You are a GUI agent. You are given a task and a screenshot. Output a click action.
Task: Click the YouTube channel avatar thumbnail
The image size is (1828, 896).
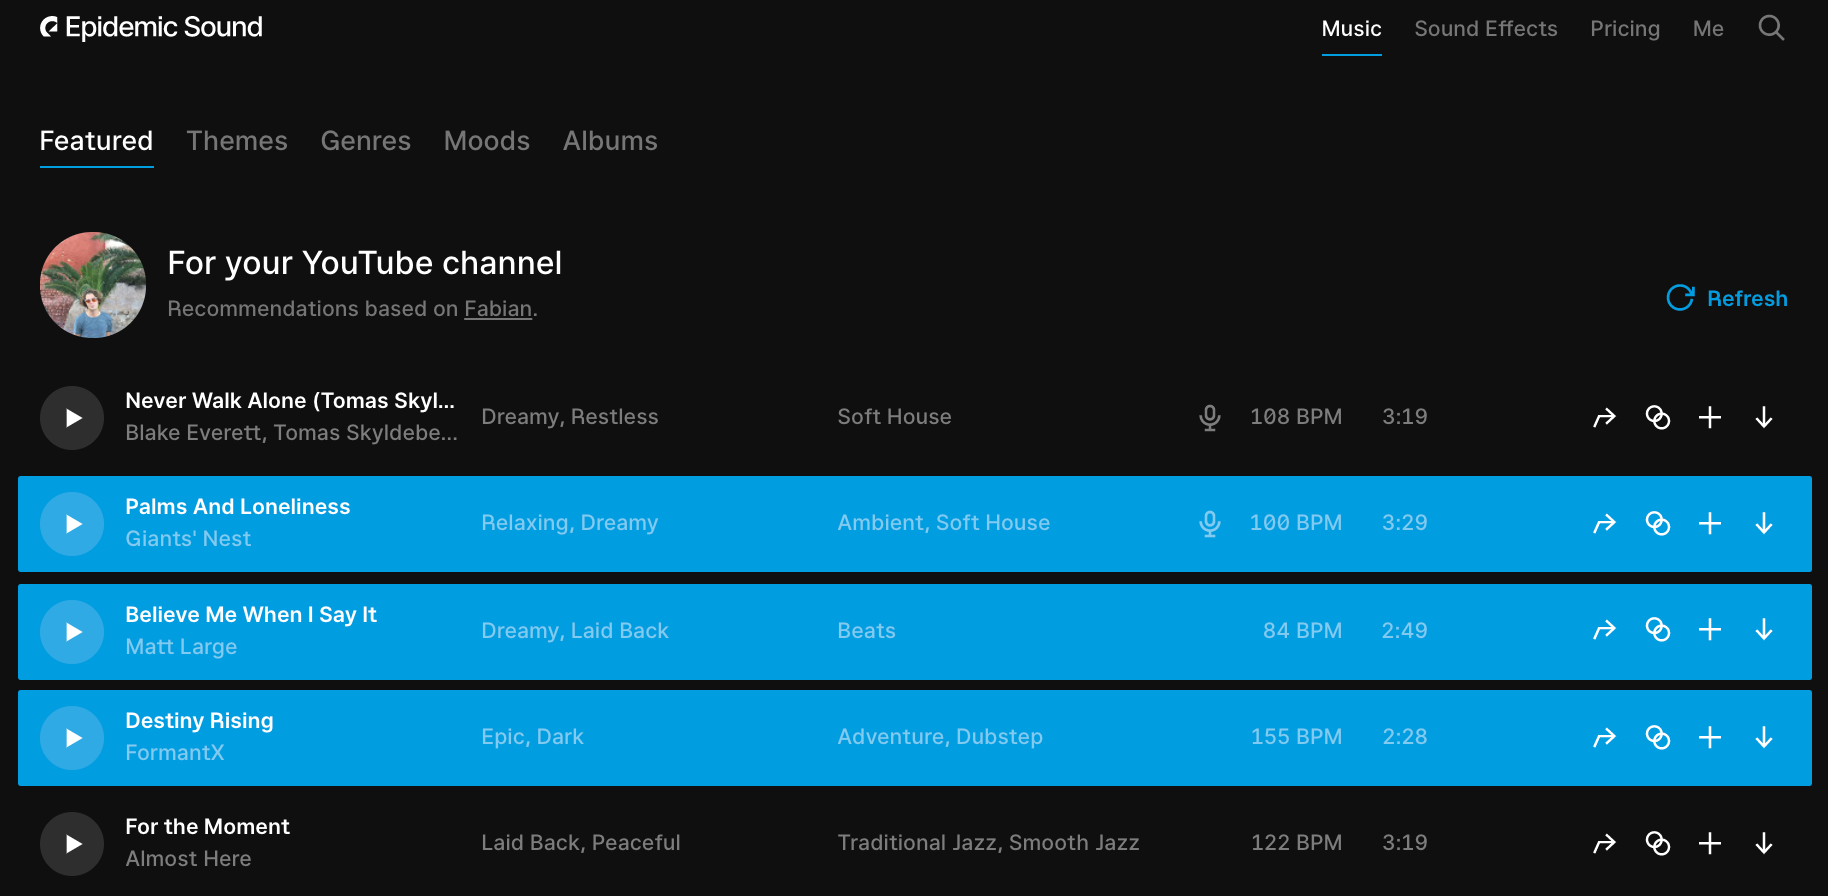(x=93, y=285)
